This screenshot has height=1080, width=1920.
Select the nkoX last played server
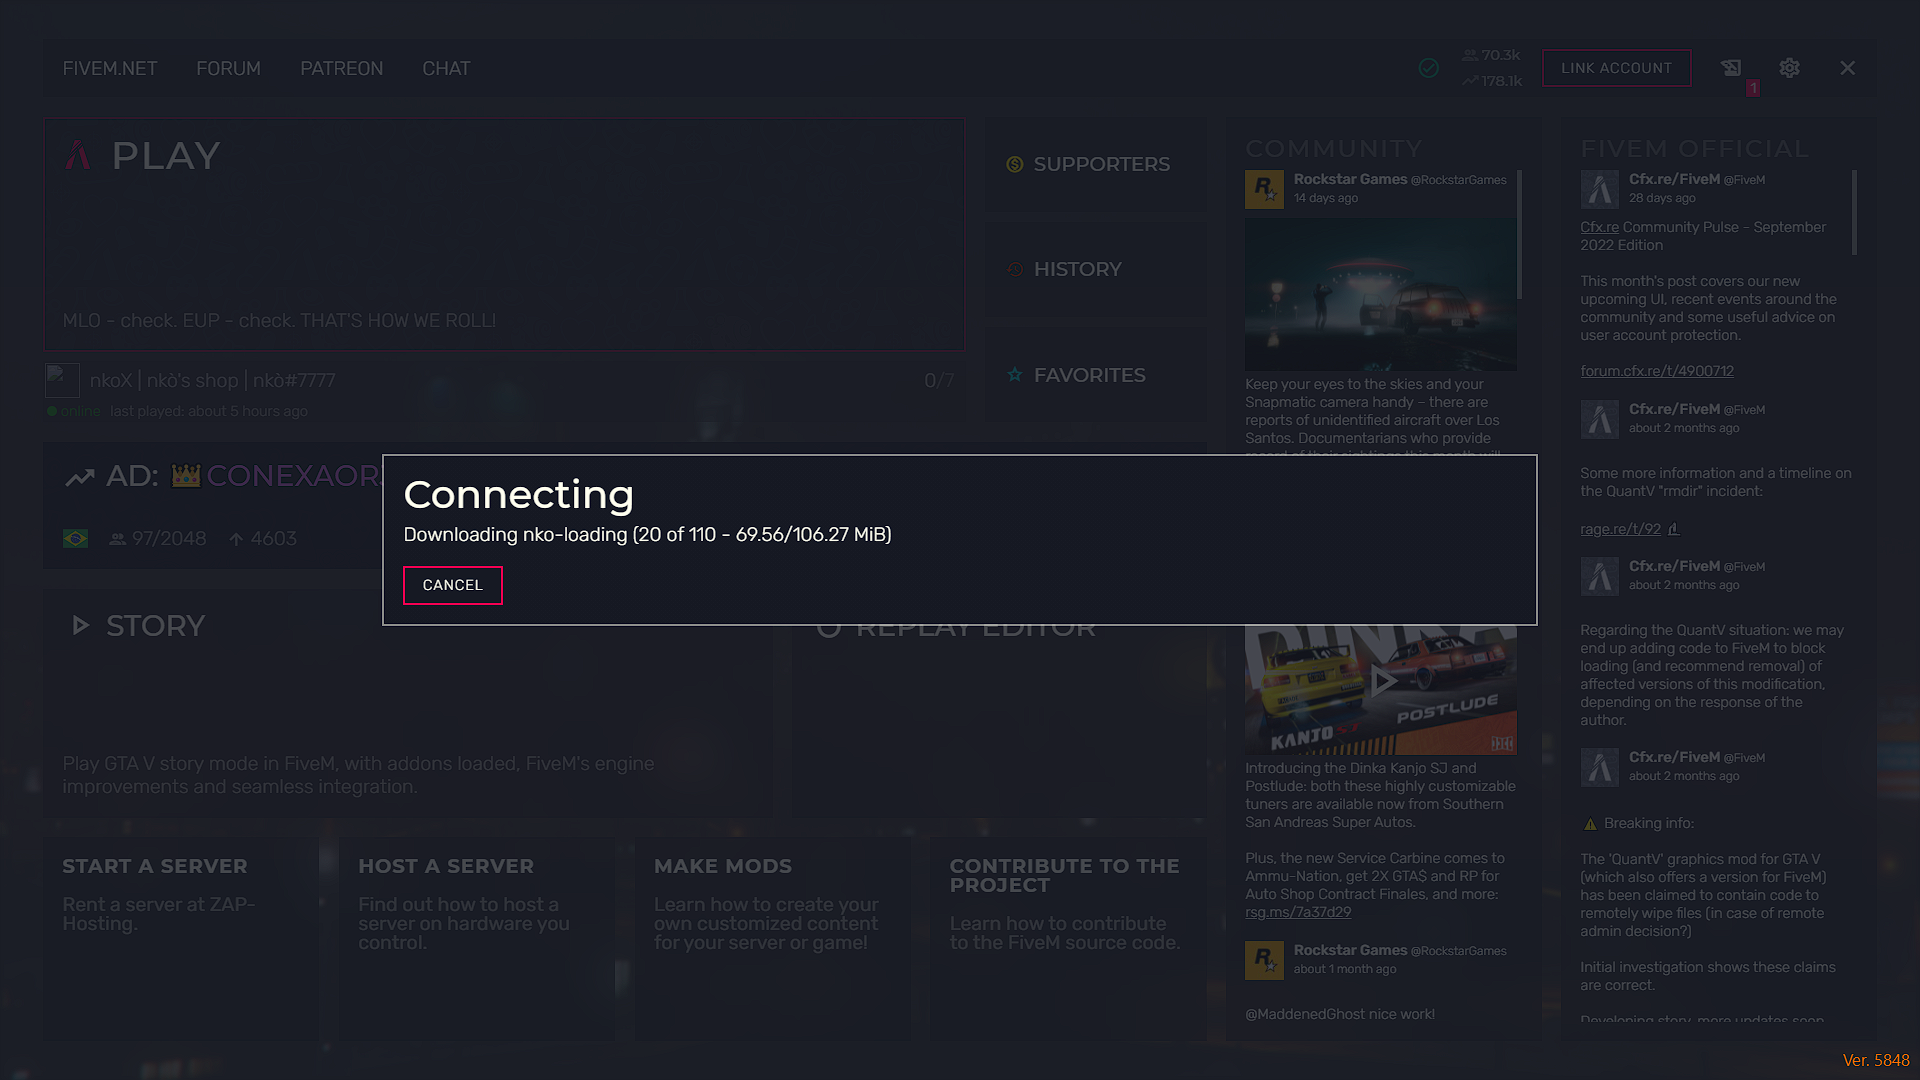pyautogui.click(x=504, y=392)
